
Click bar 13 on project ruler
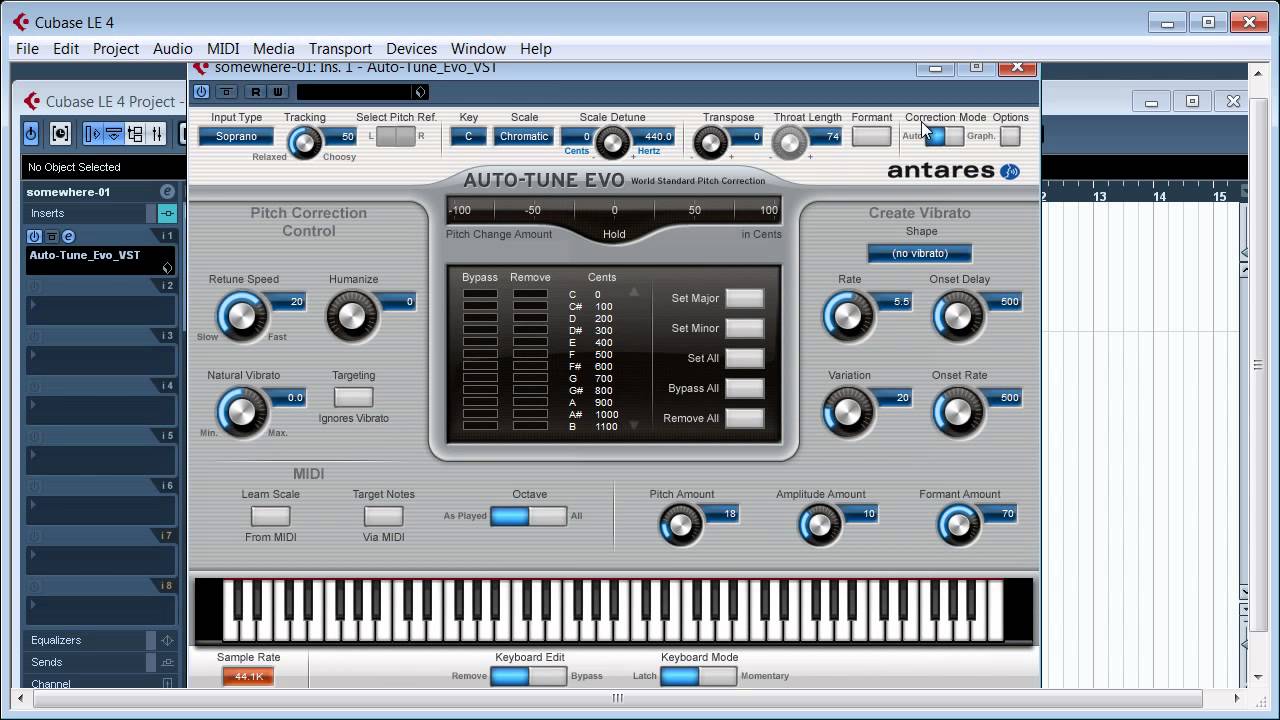1099,196
